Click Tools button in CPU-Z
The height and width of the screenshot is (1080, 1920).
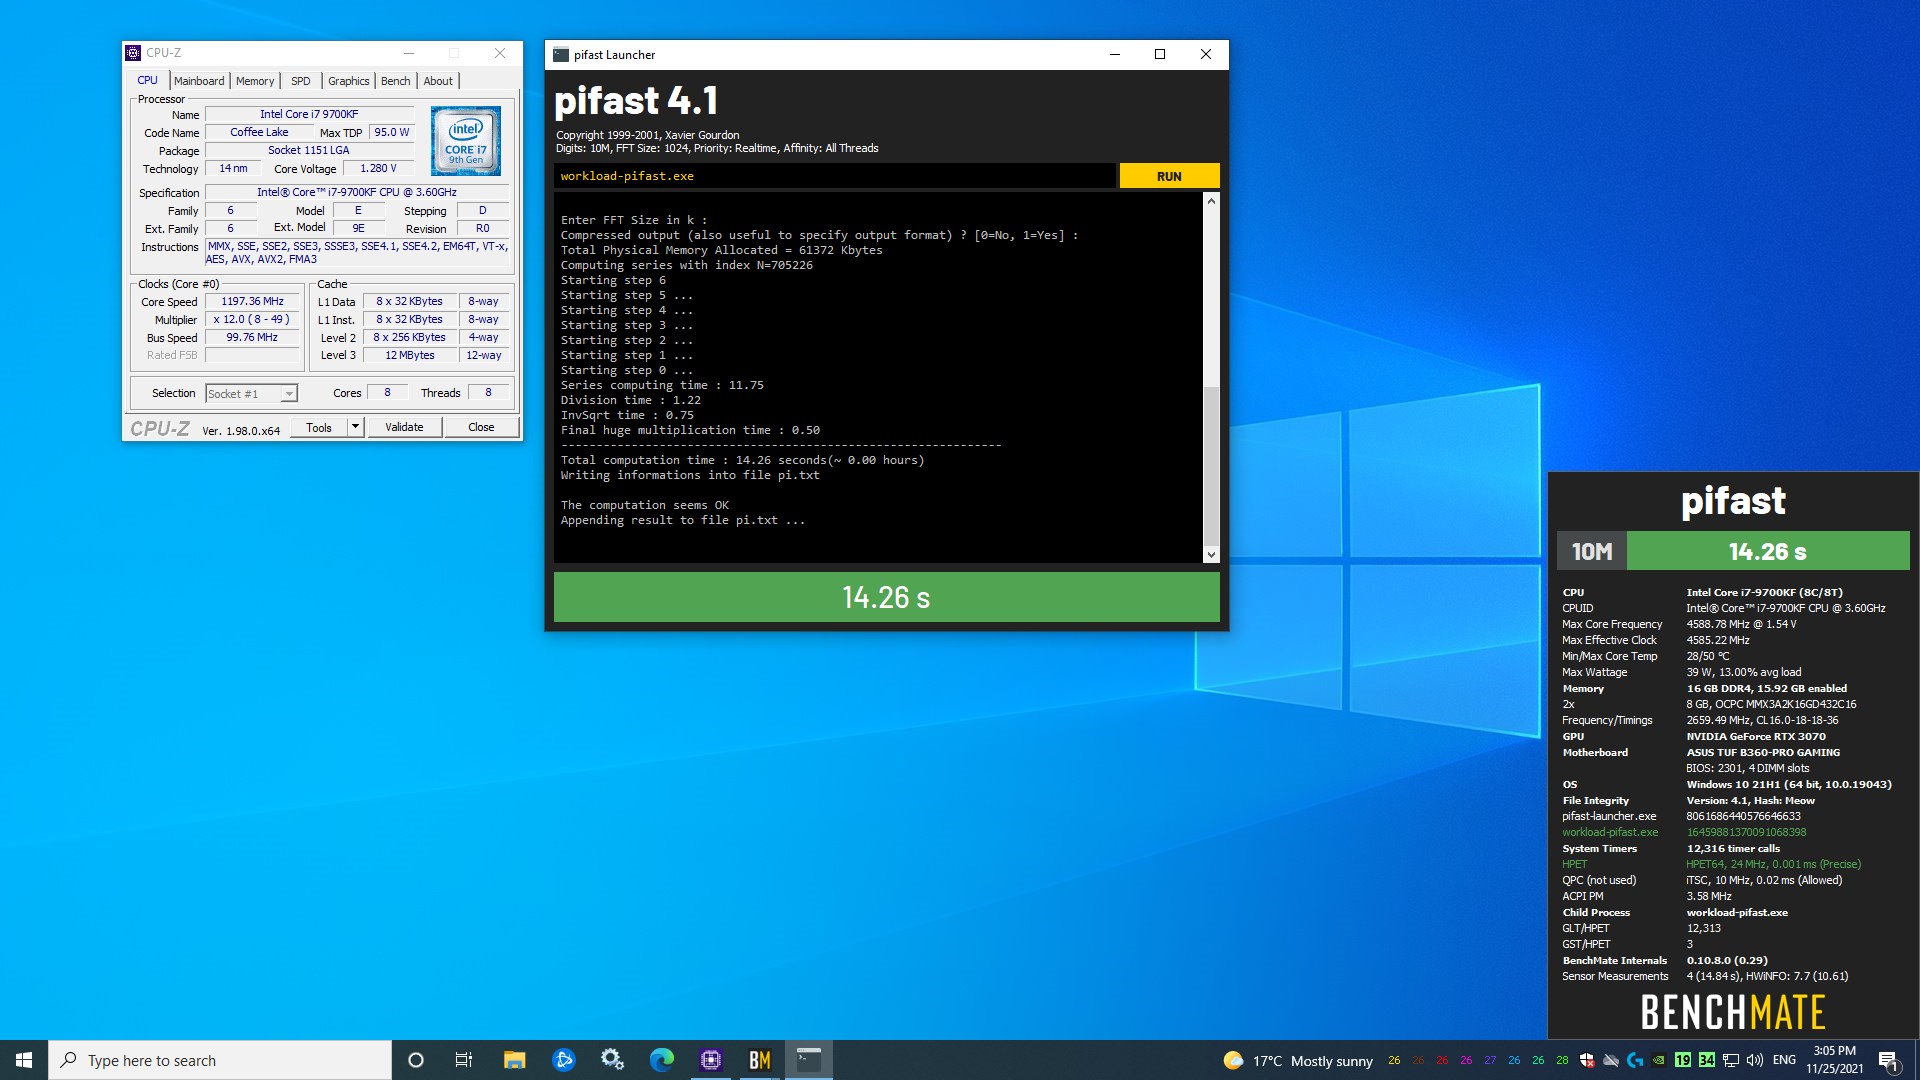pyautogui.click(x=319, y=427)
